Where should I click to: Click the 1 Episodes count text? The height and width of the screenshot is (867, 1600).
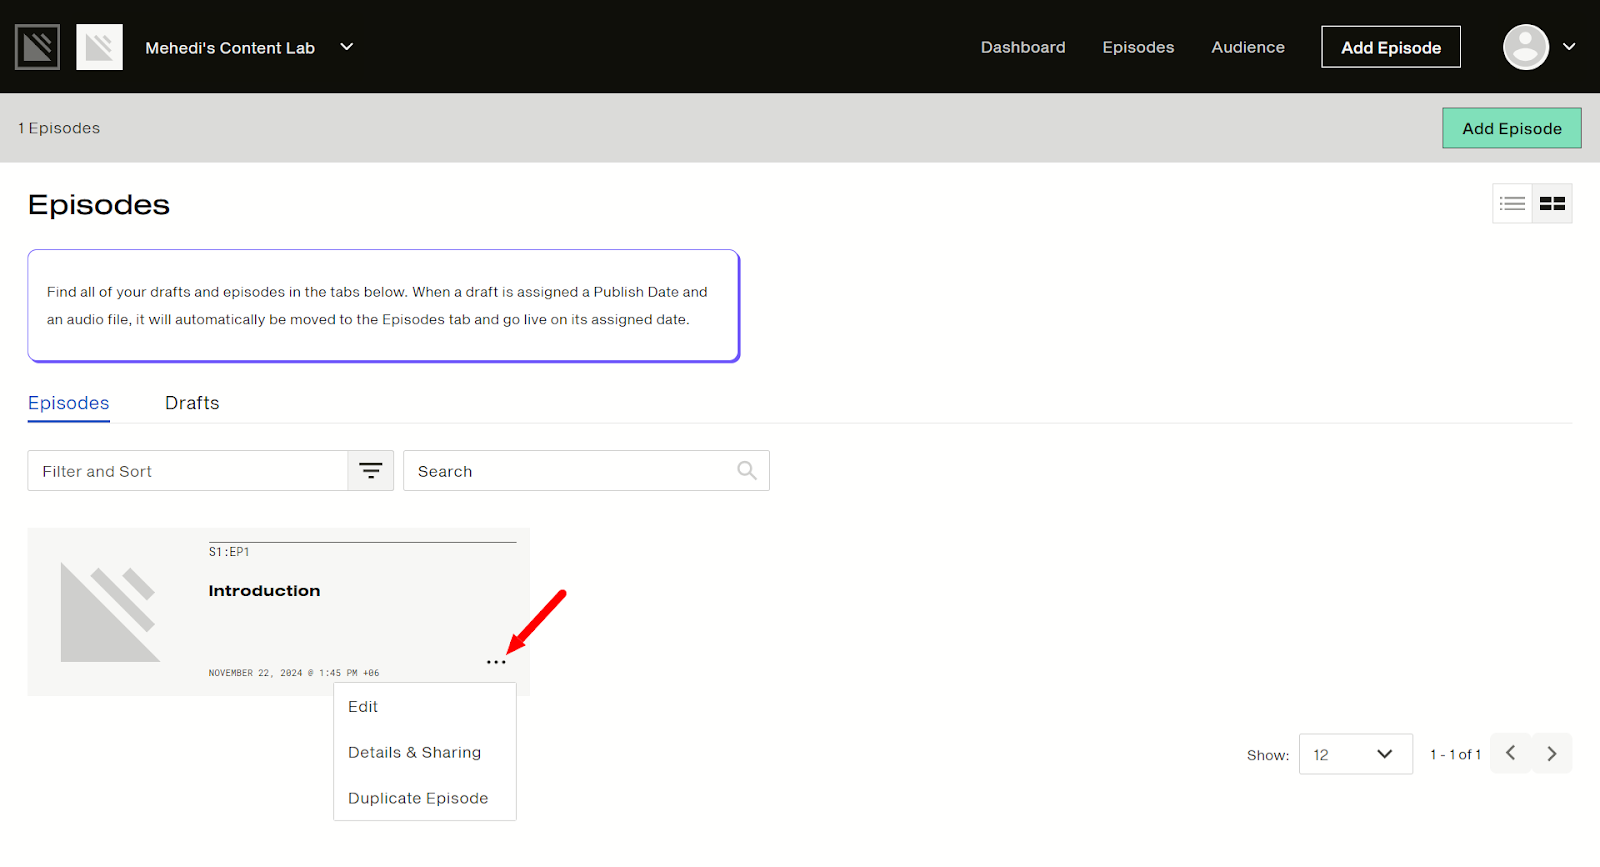click(59, 128)
